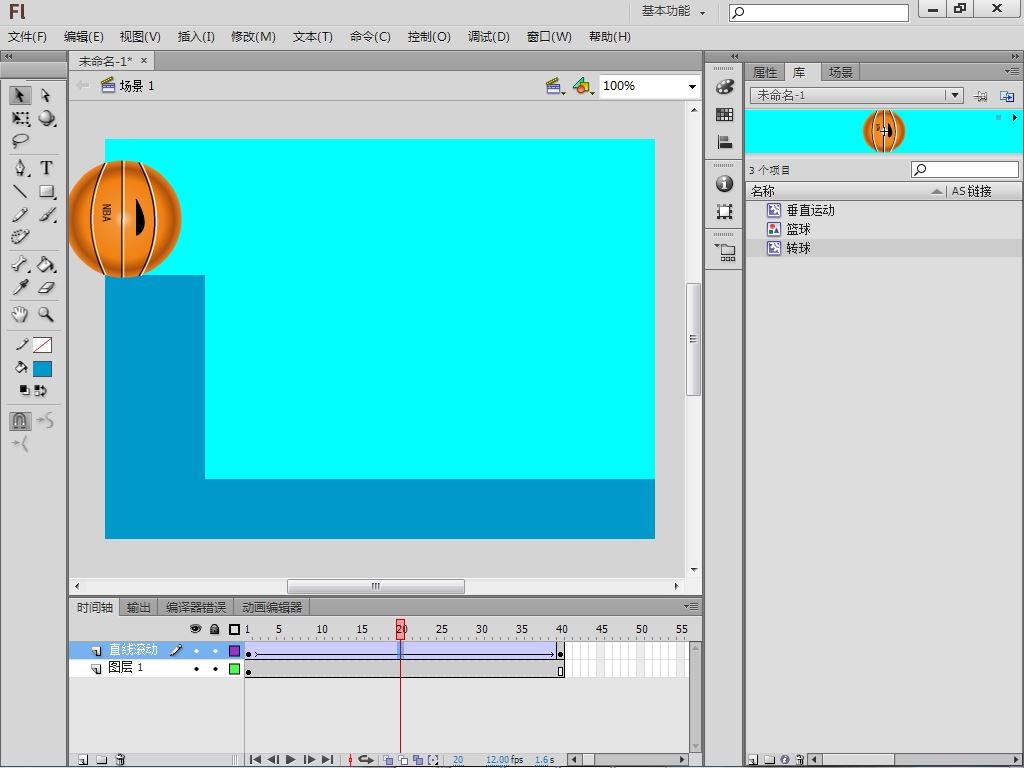
Task: Open the Transform panel icon
Action: 724,212
